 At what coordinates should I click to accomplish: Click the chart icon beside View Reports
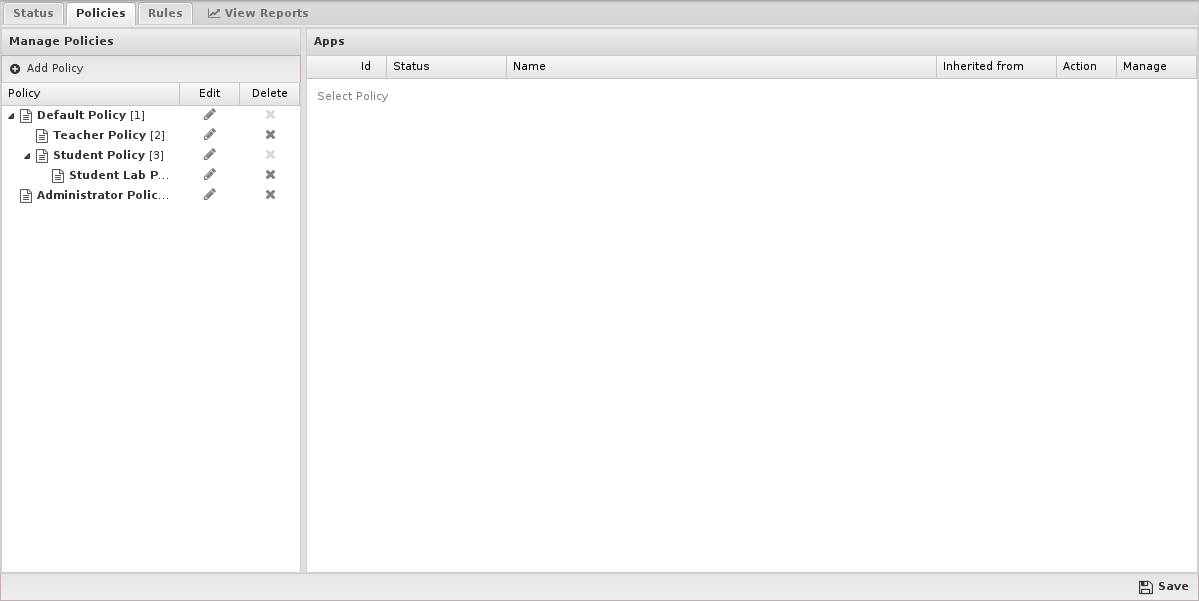(214, 13)
